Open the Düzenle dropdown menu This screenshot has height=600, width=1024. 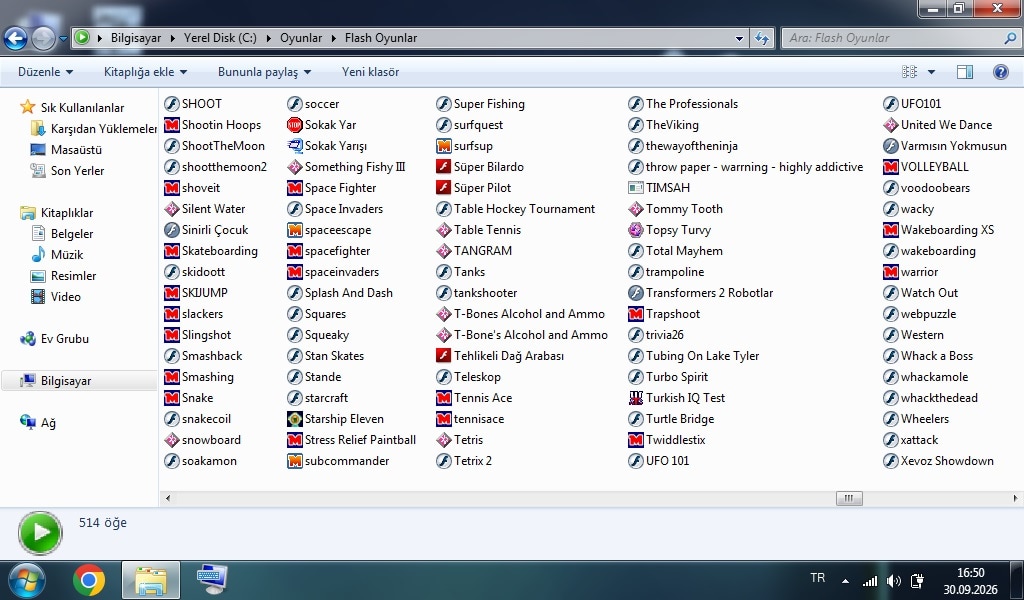pos(45,72)
